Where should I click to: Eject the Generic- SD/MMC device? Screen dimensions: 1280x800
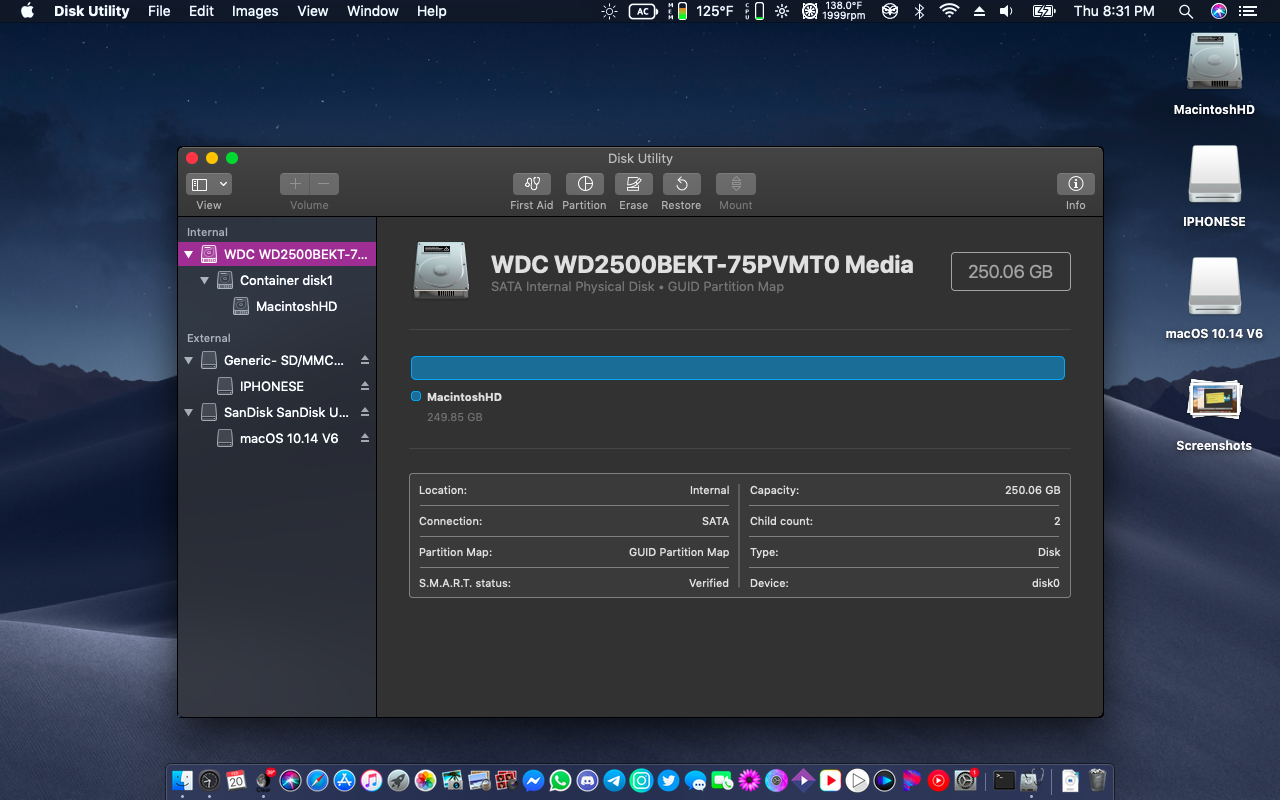[365, 360]
